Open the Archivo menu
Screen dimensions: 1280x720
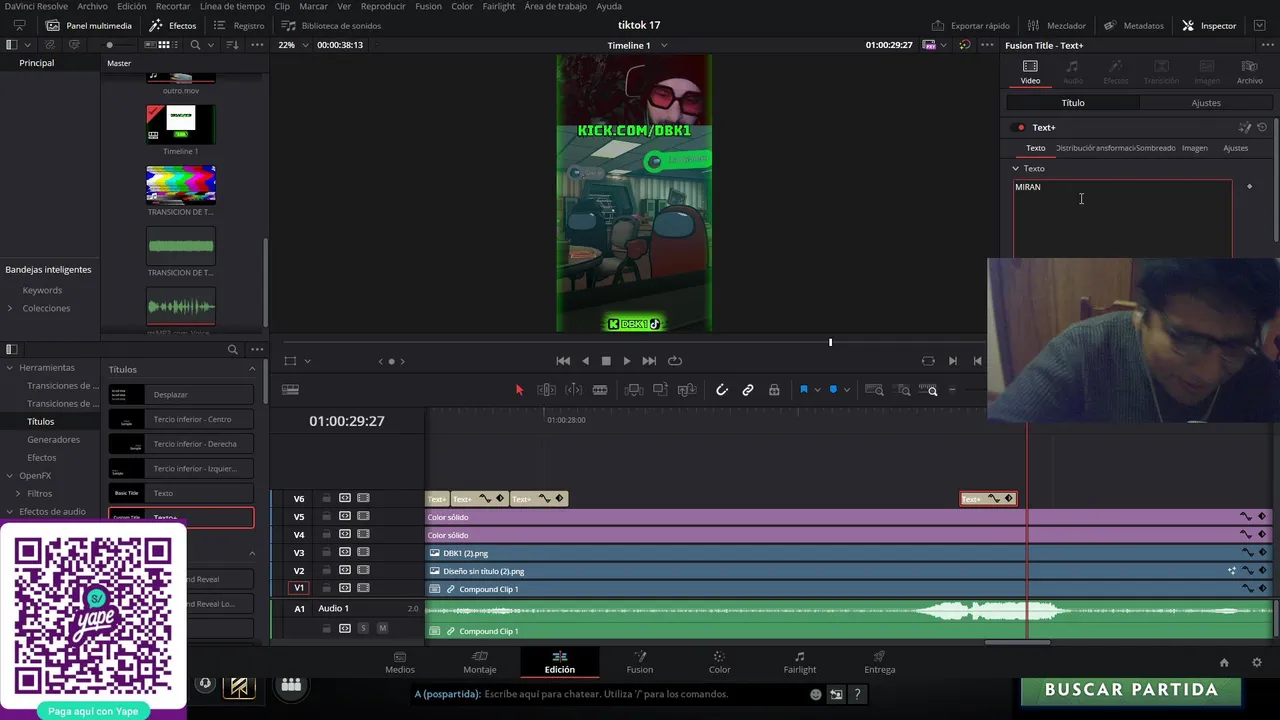pos(92,6)
